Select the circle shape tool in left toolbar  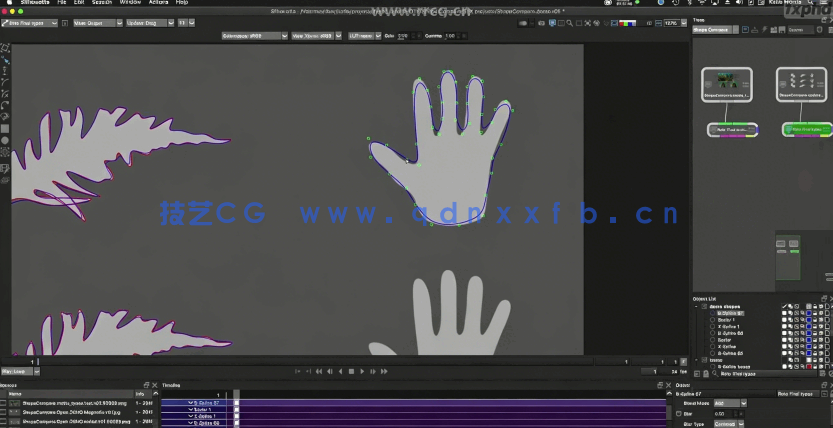point(5,139)
